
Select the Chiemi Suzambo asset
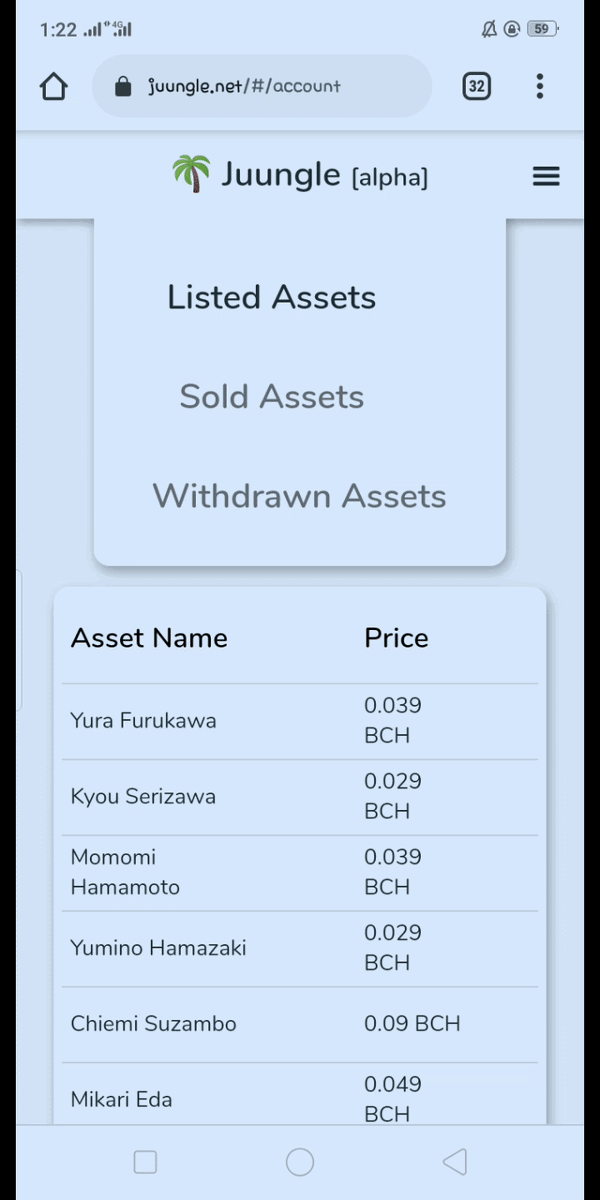point(300,1025)
